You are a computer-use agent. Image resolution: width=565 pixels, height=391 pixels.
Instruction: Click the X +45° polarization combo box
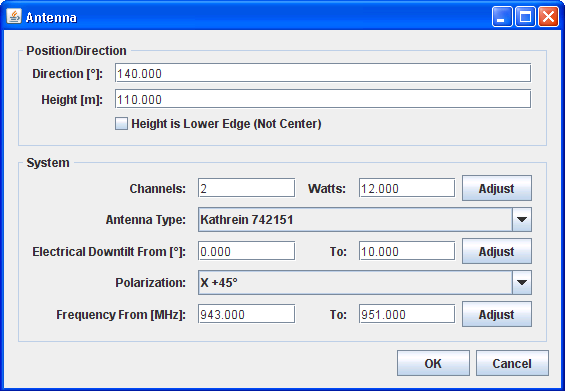[365, 283]
